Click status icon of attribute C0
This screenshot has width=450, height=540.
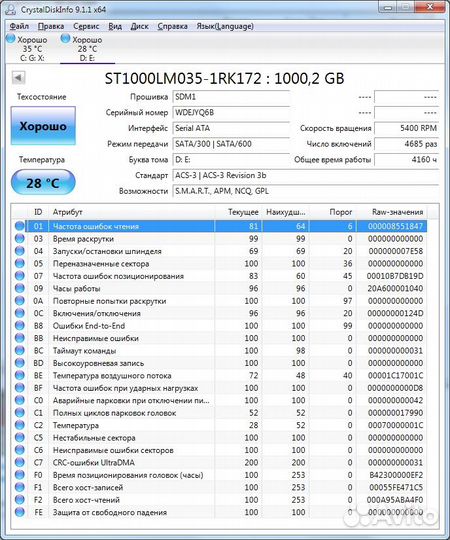pos(20,400)
